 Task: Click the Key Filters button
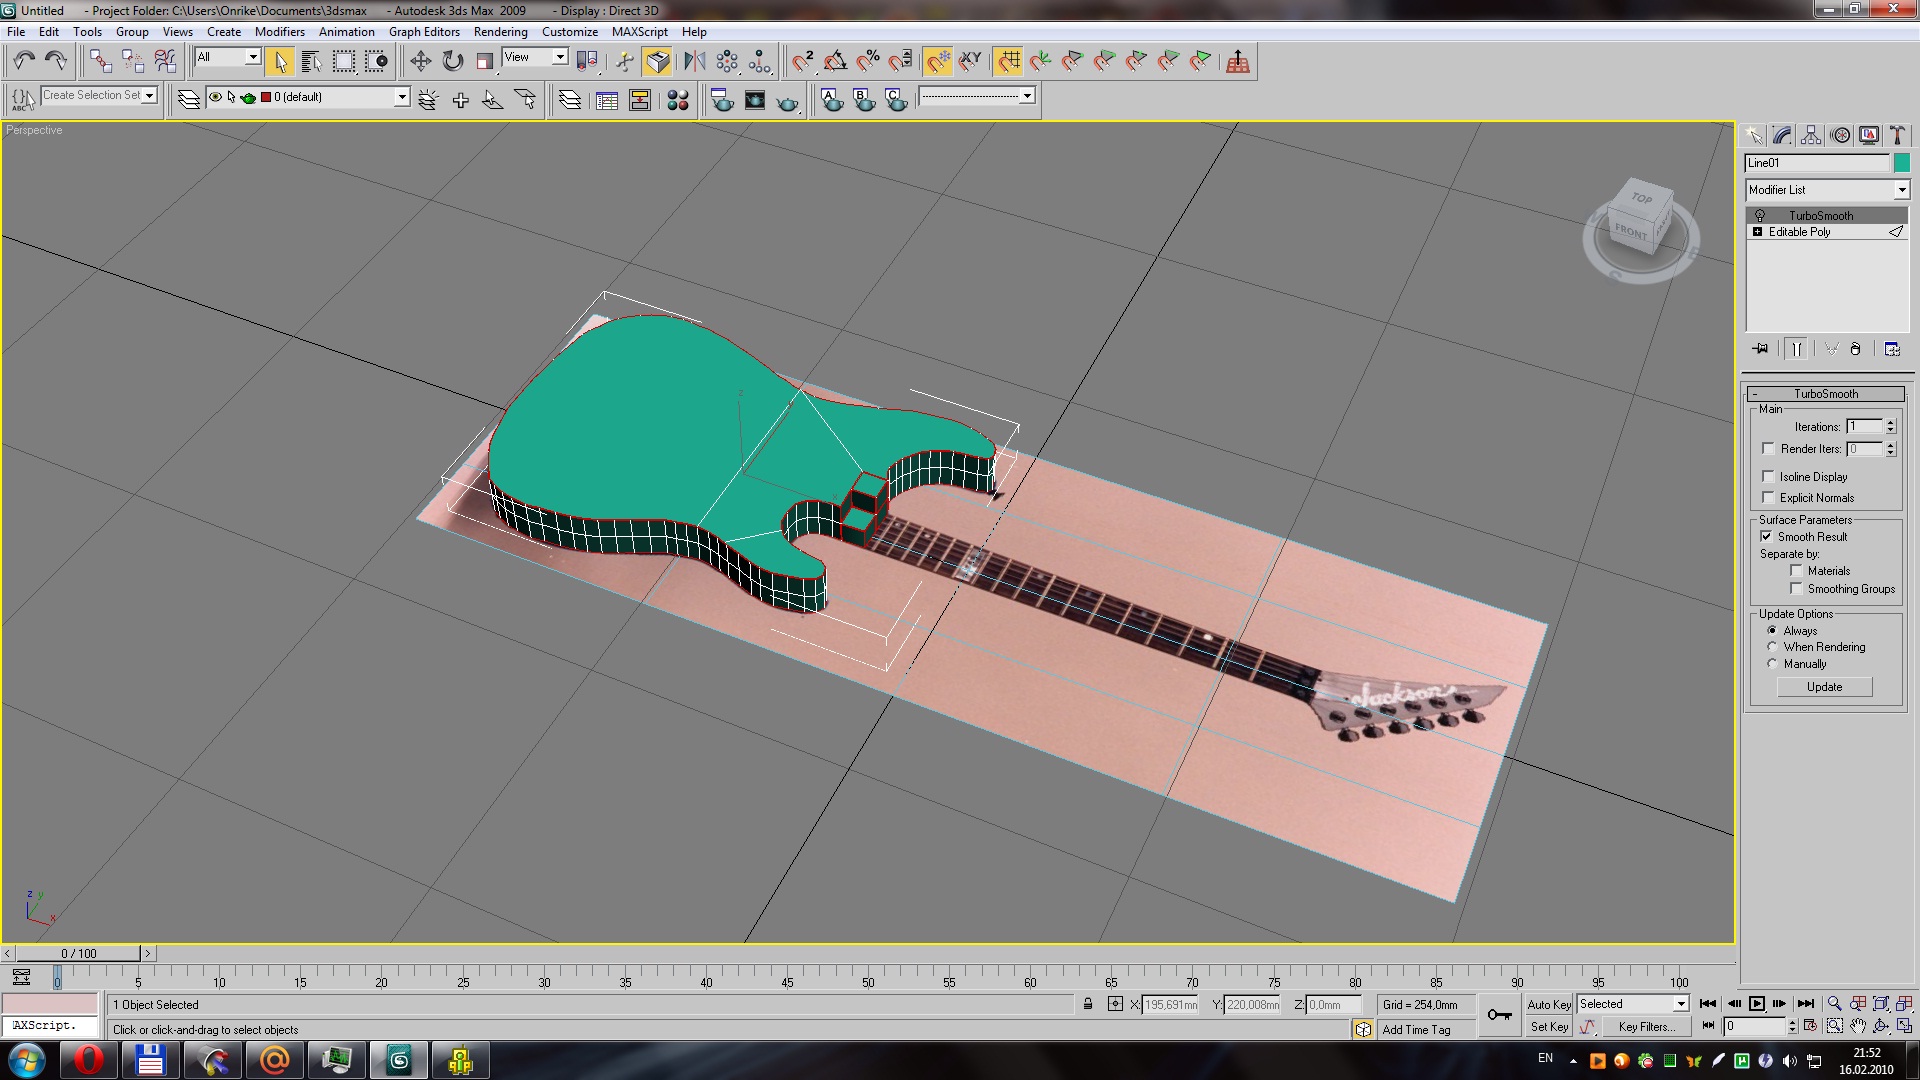pos(1646,1027)
